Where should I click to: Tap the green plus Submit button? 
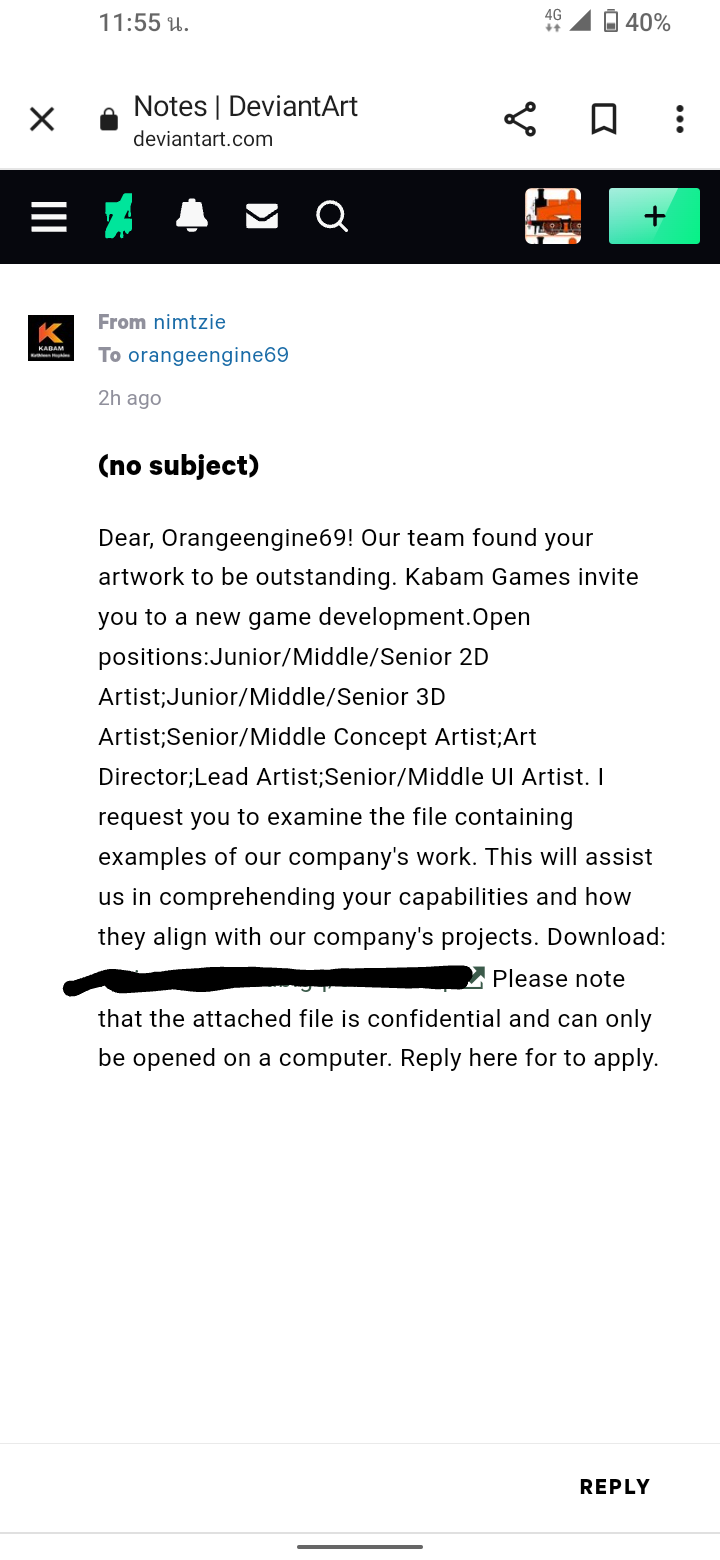[654, 216]
